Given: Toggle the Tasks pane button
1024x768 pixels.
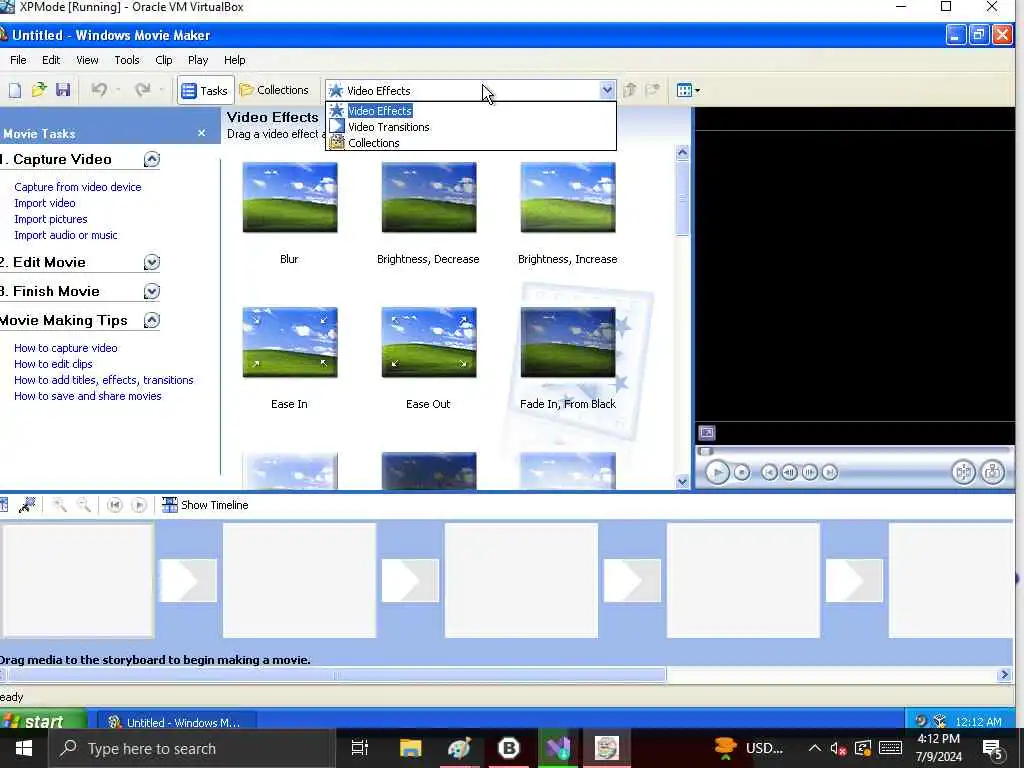Looking at the screenshot, I should (x=205, y=90).
